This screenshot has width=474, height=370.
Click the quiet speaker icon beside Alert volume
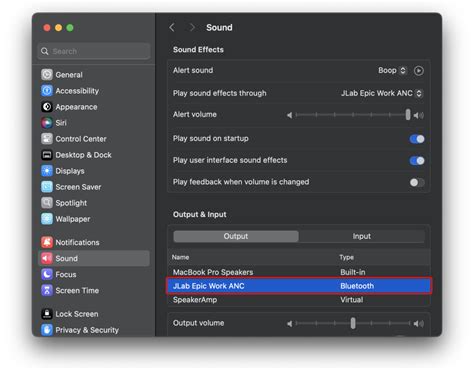289,115
